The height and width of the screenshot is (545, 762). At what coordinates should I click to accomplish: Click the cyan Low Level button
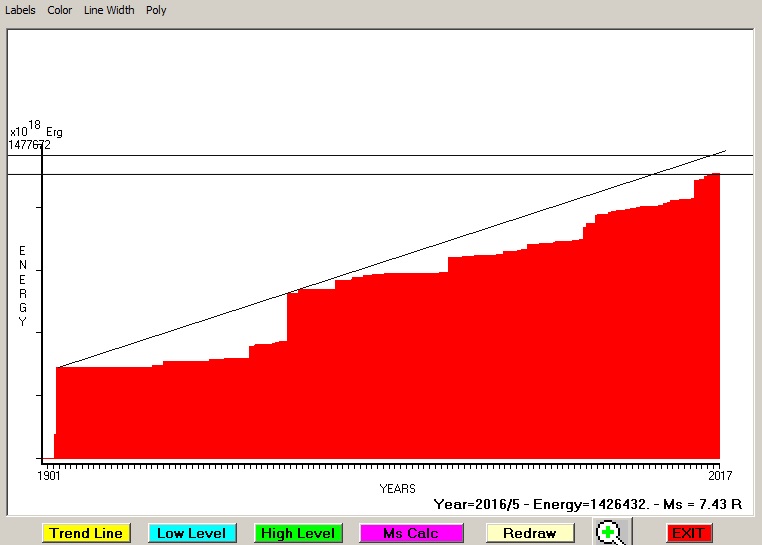pos(191,533)
